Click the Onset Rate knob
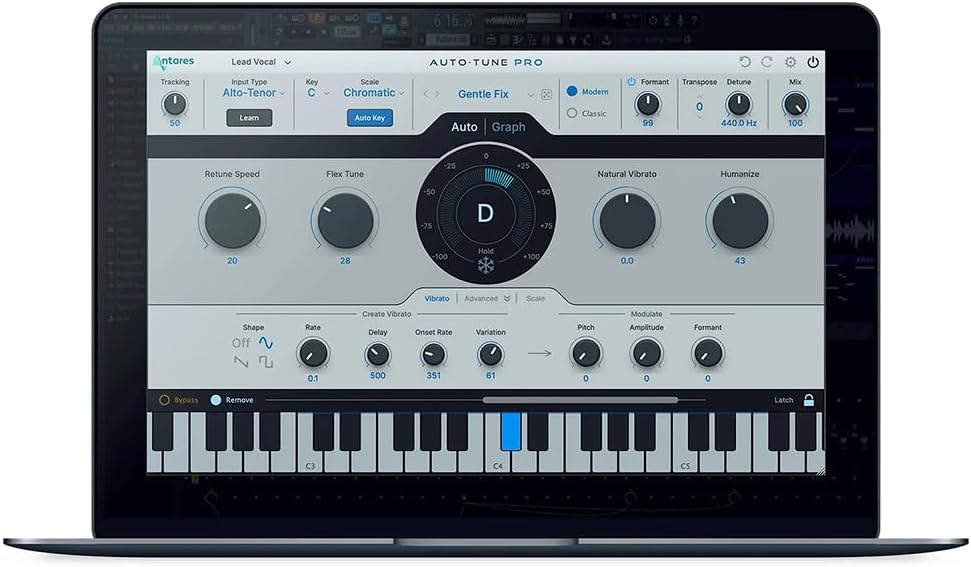The height and width of the screenshot is (567, 971). (x=433, y=355)
